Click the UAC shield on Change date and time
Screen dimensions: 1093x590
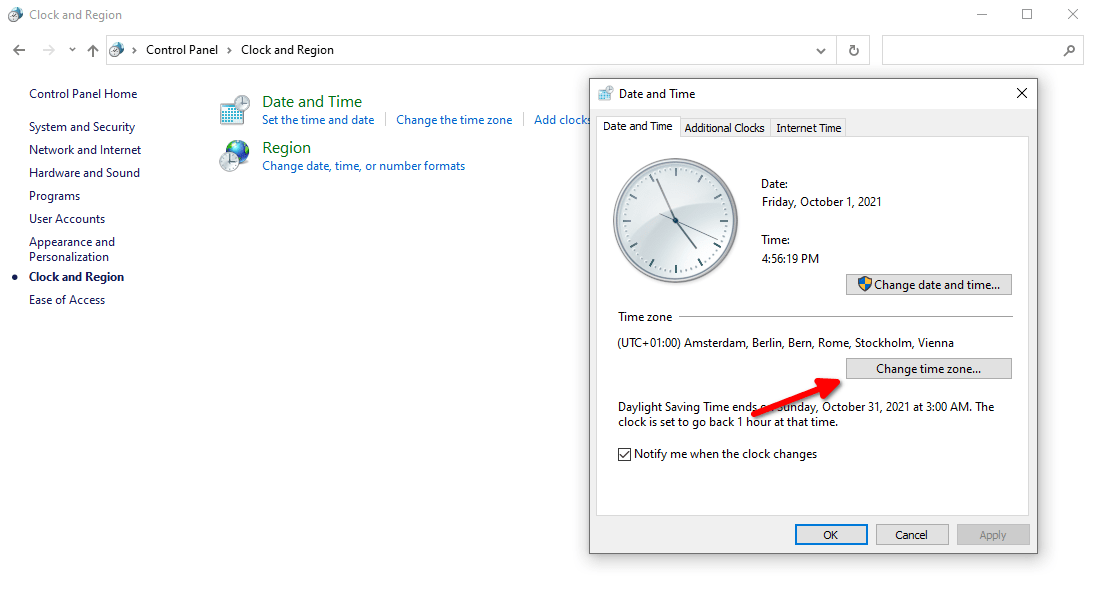(865, 284)
